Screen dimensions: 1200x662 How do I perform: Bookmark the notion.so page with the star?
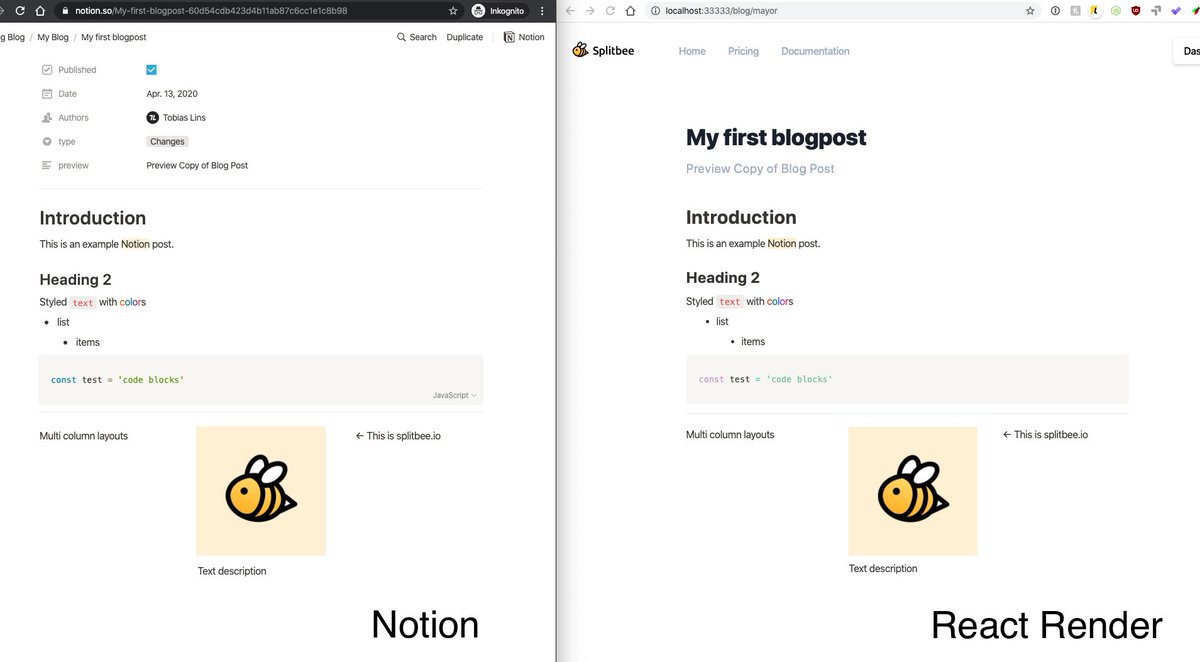click(453, 11)
